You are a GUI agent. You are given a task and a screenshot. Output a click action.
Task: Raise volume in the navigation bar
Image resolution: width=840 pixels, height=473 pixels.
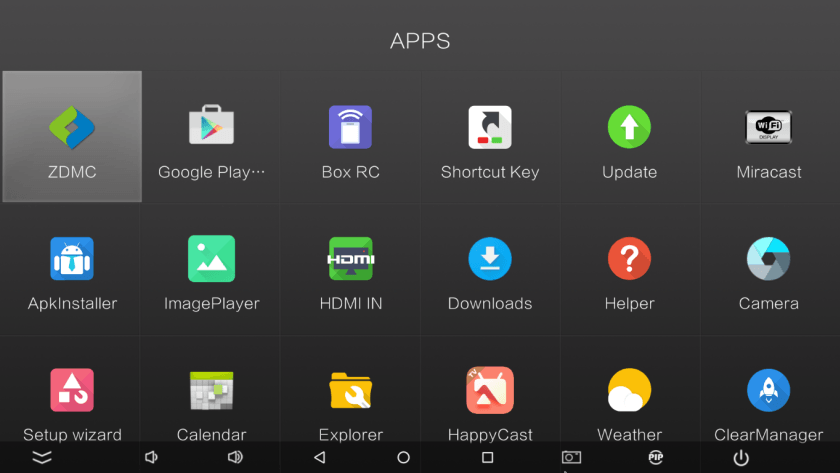pyautogui.click(x=235, y=457)
